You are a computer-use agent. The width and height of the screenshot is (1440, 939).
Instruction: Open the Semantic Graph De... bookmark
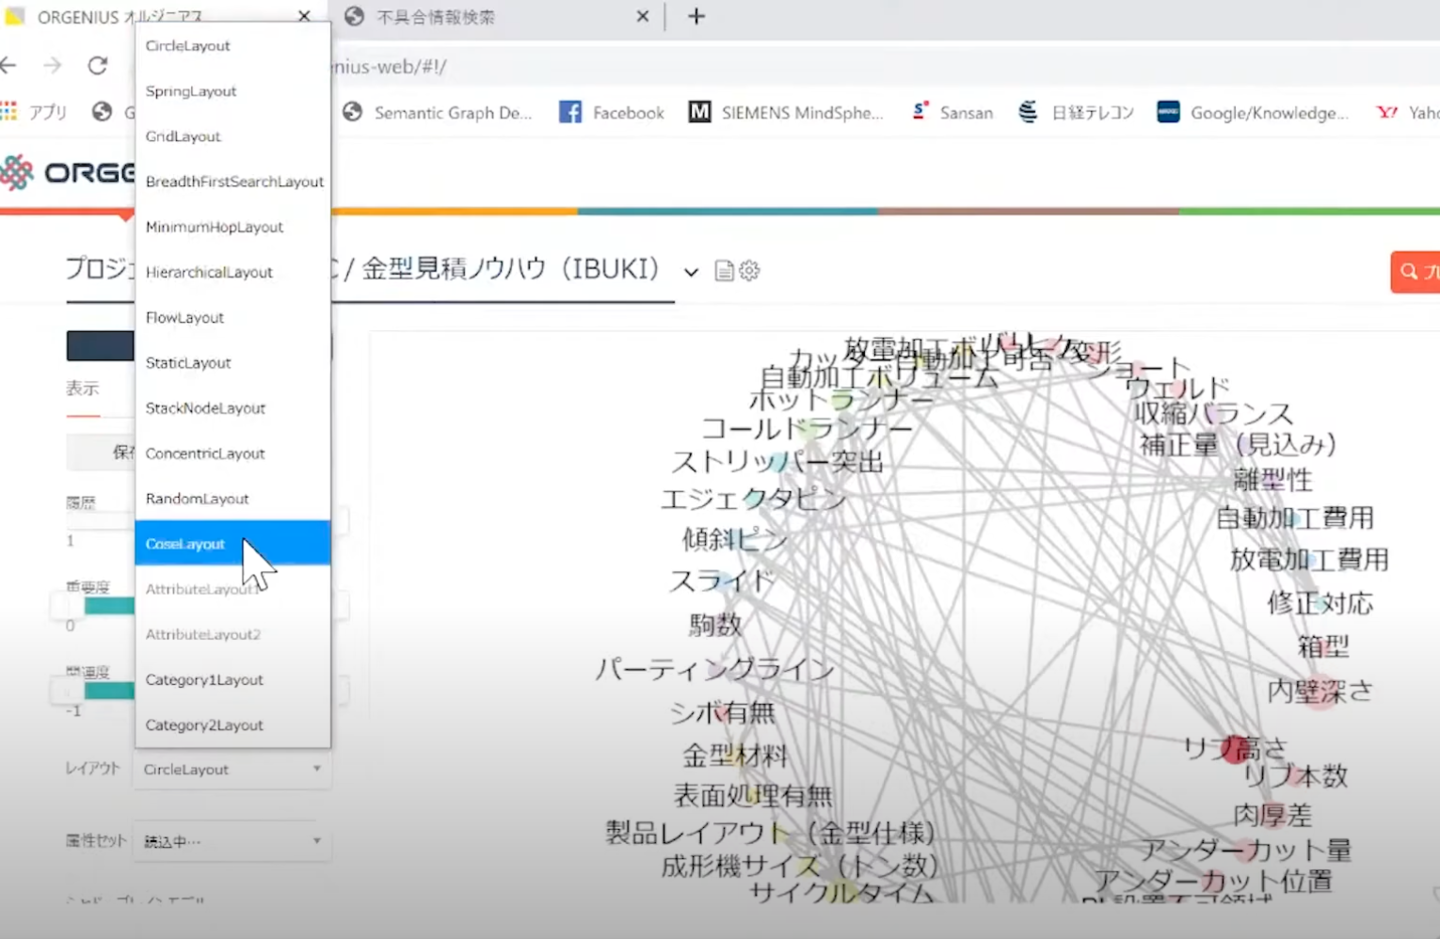point(437,113)
